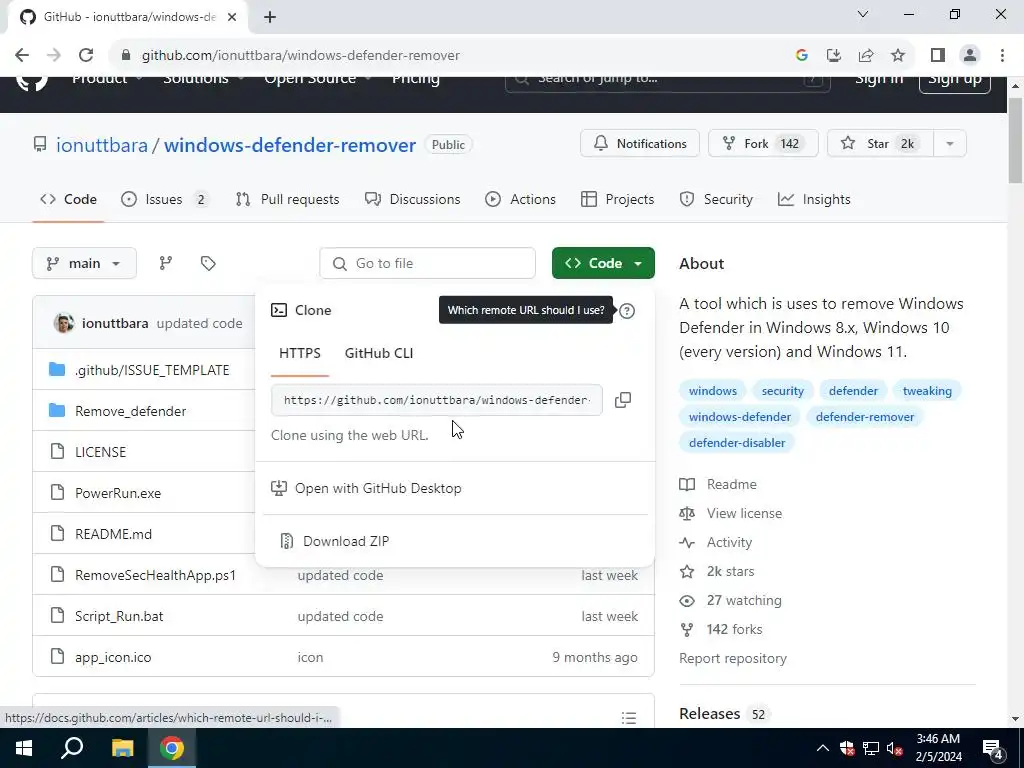Click the muted volume tray icon
1024x768 pixels.
(895, 748)
